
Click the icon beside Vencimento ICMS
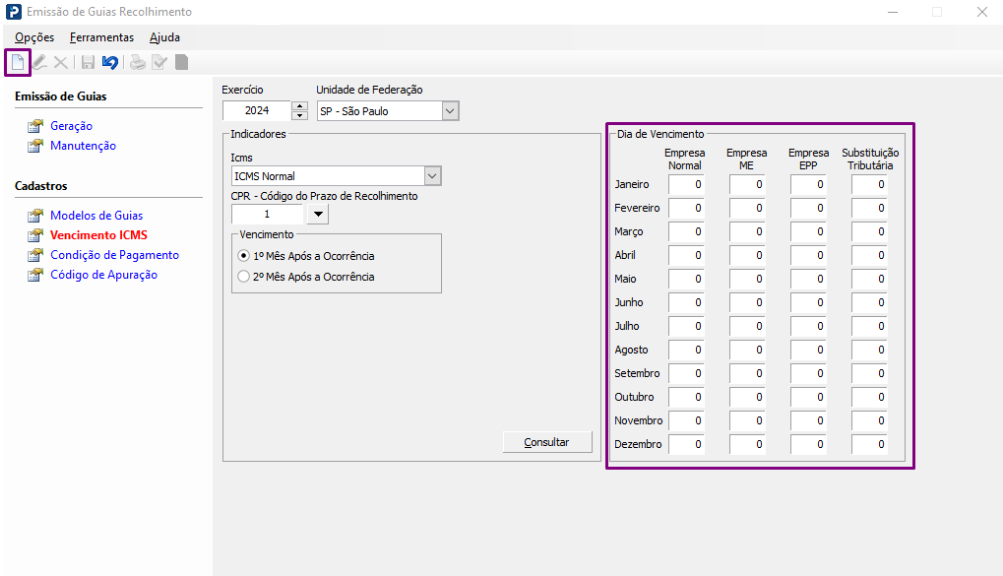(x=35, y=236)
